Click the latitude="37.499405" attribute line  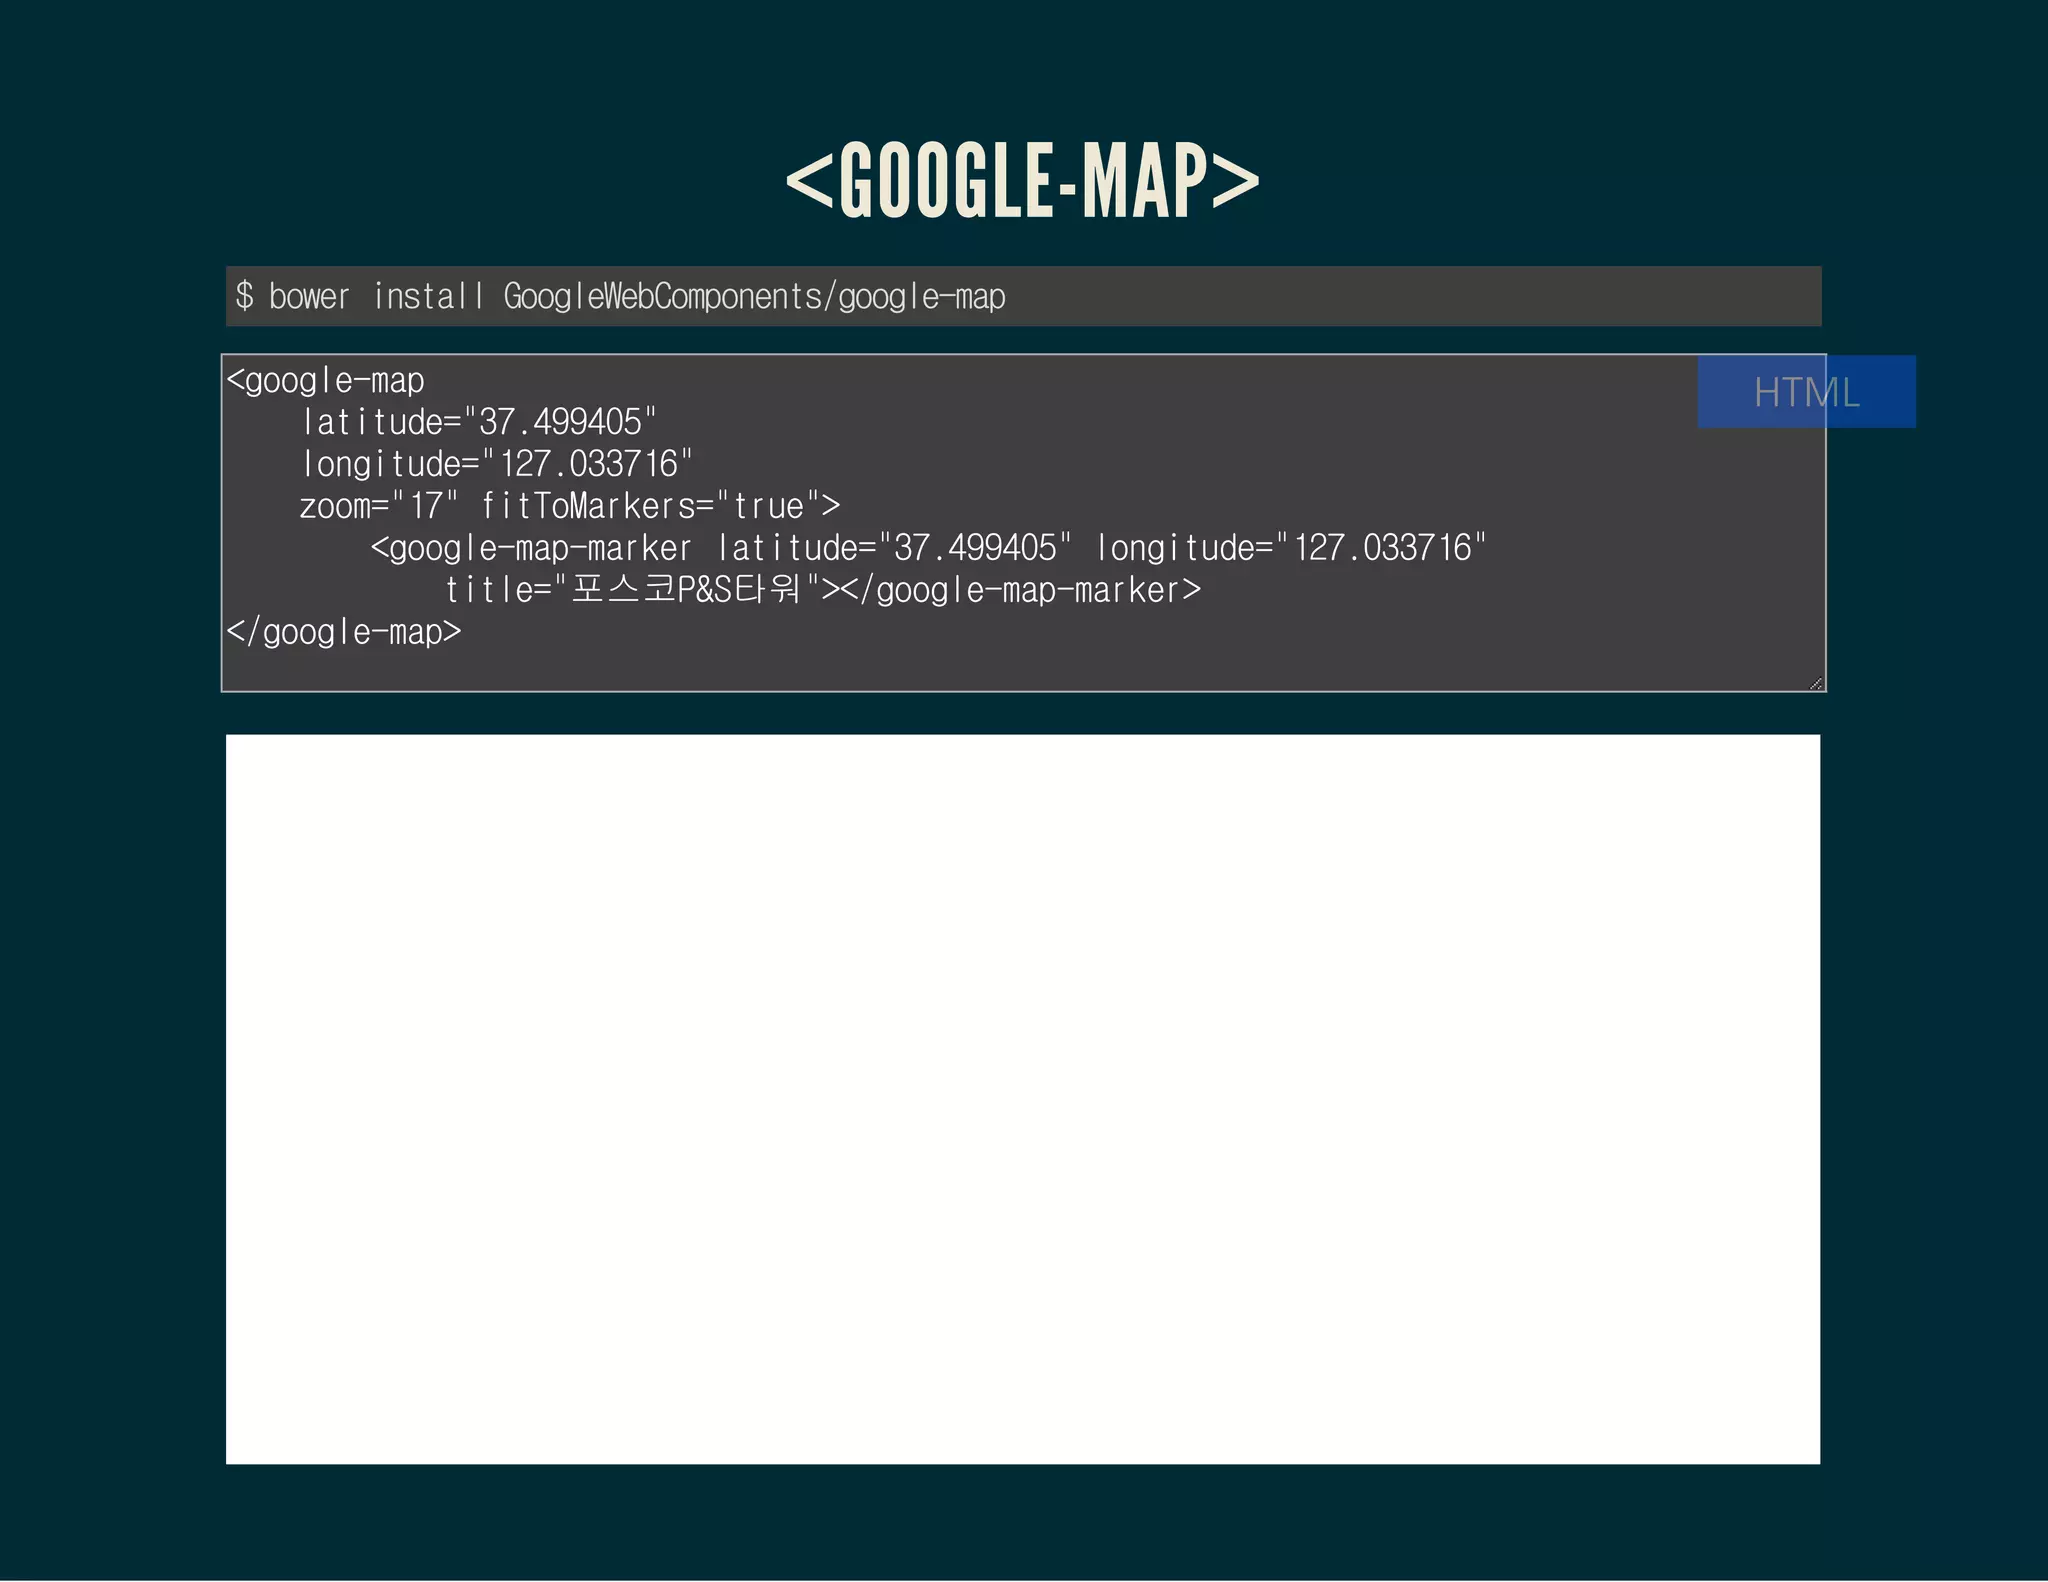point(479,422)
